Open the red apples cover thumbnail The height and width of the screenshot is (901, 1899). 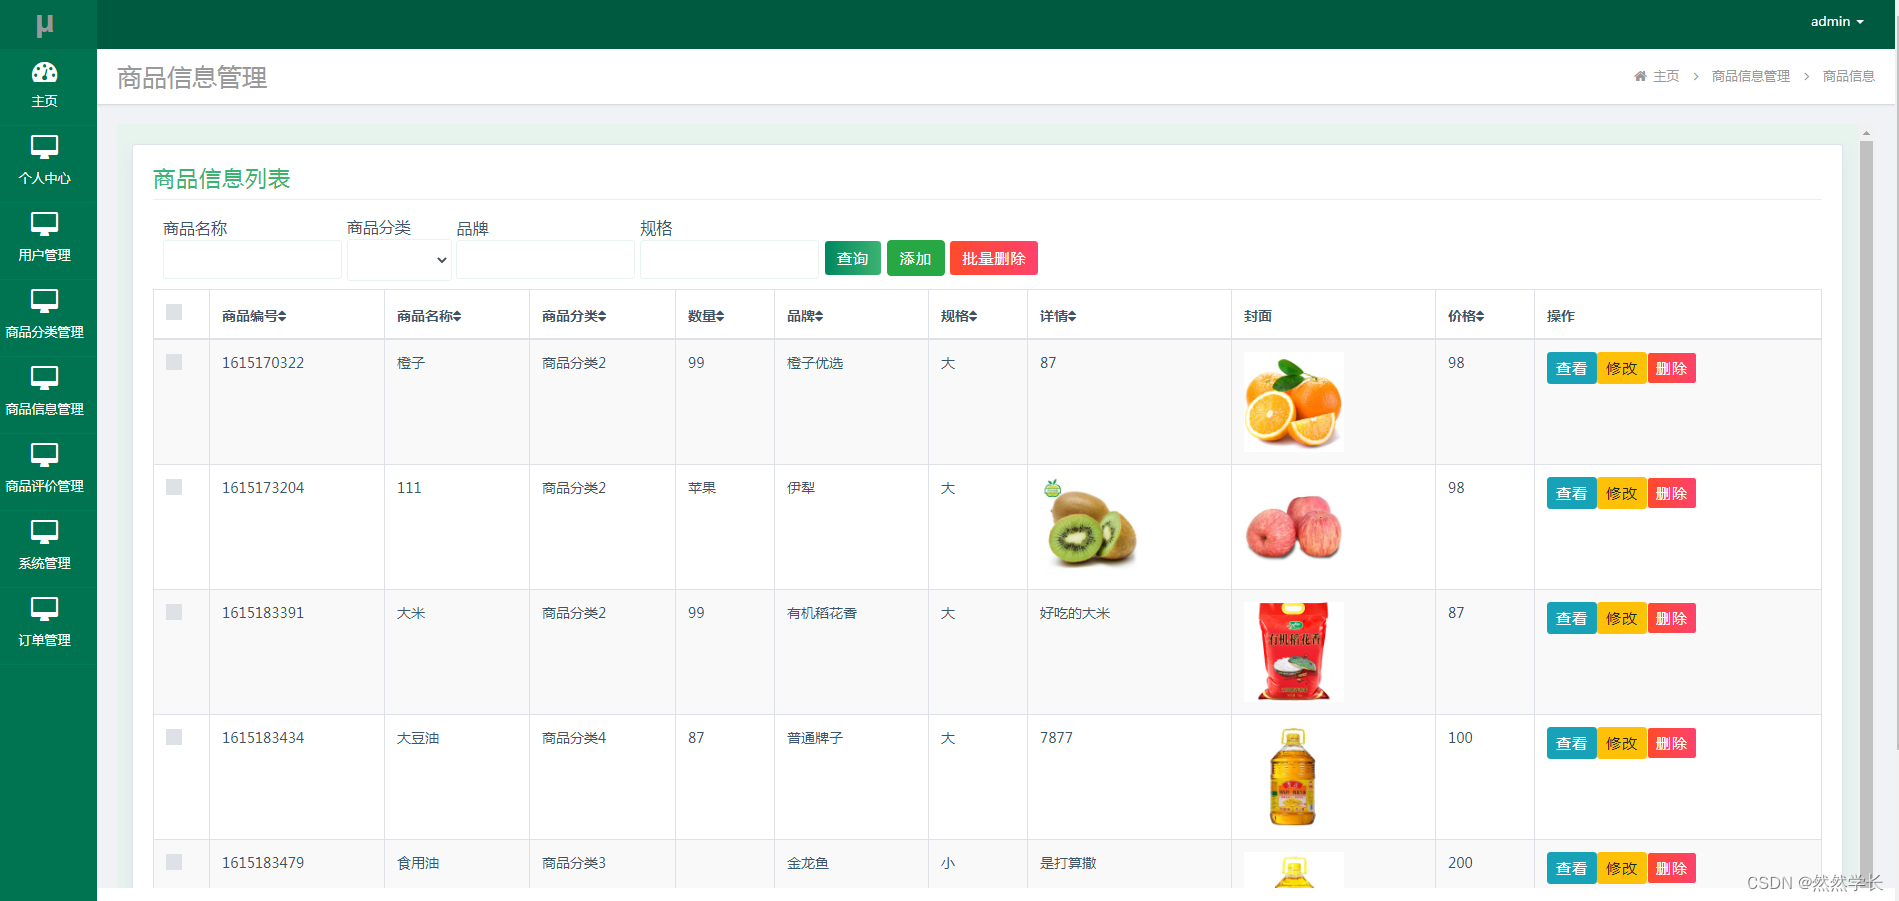[x=1293, y=527]
